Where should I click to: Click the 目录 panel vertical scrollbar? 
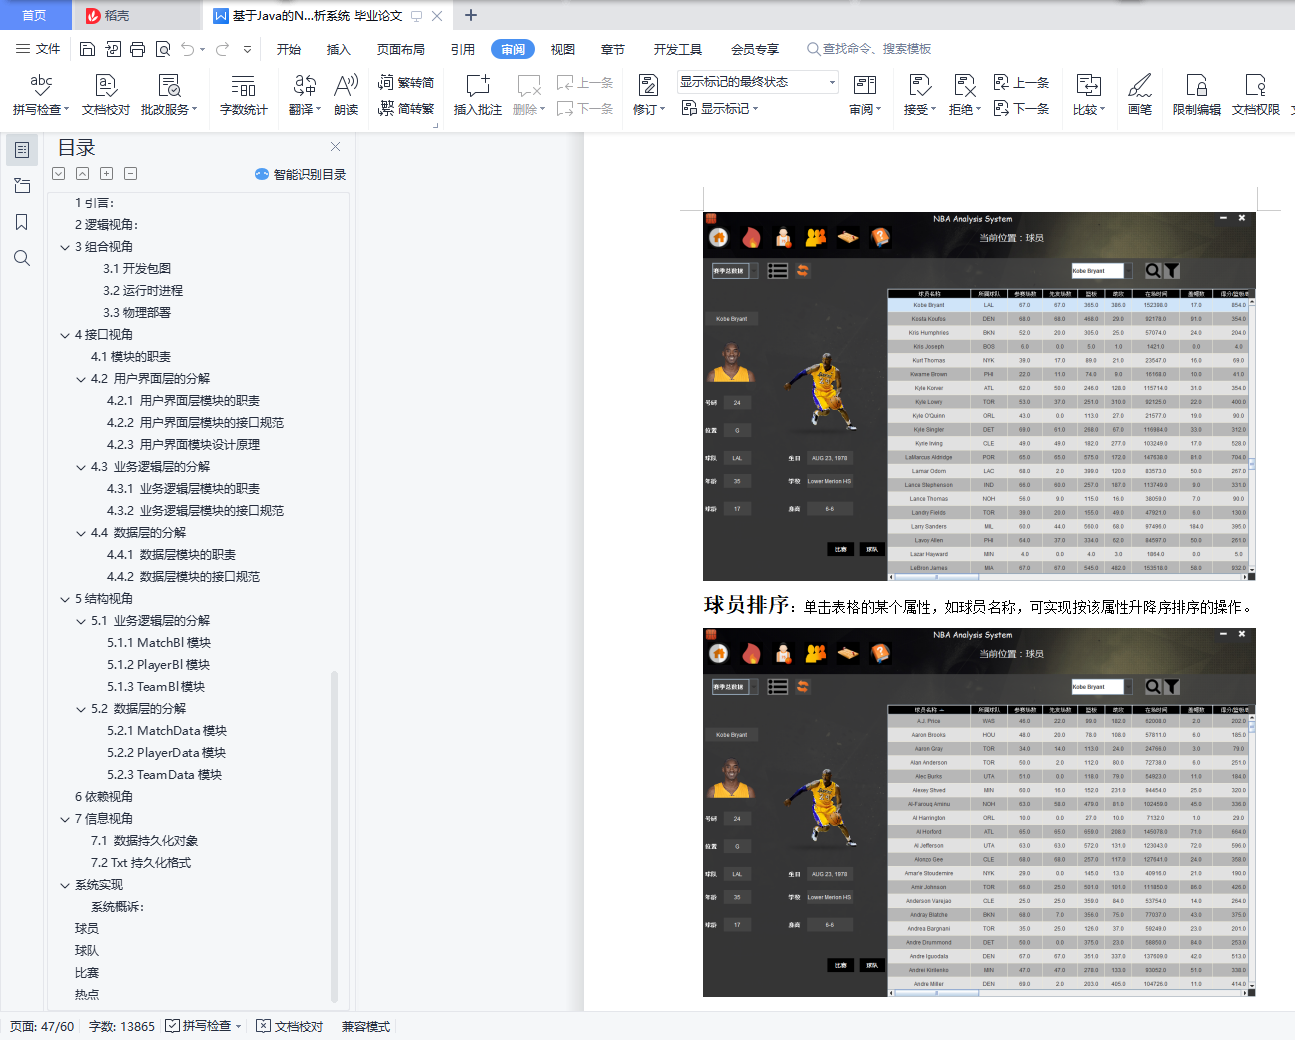334,838
